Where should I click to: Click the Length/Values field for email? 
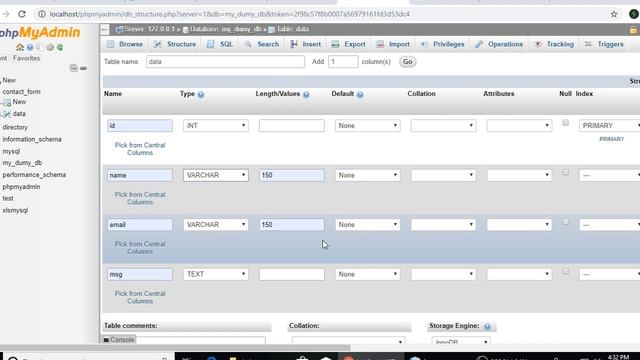(x=291, y=224)
